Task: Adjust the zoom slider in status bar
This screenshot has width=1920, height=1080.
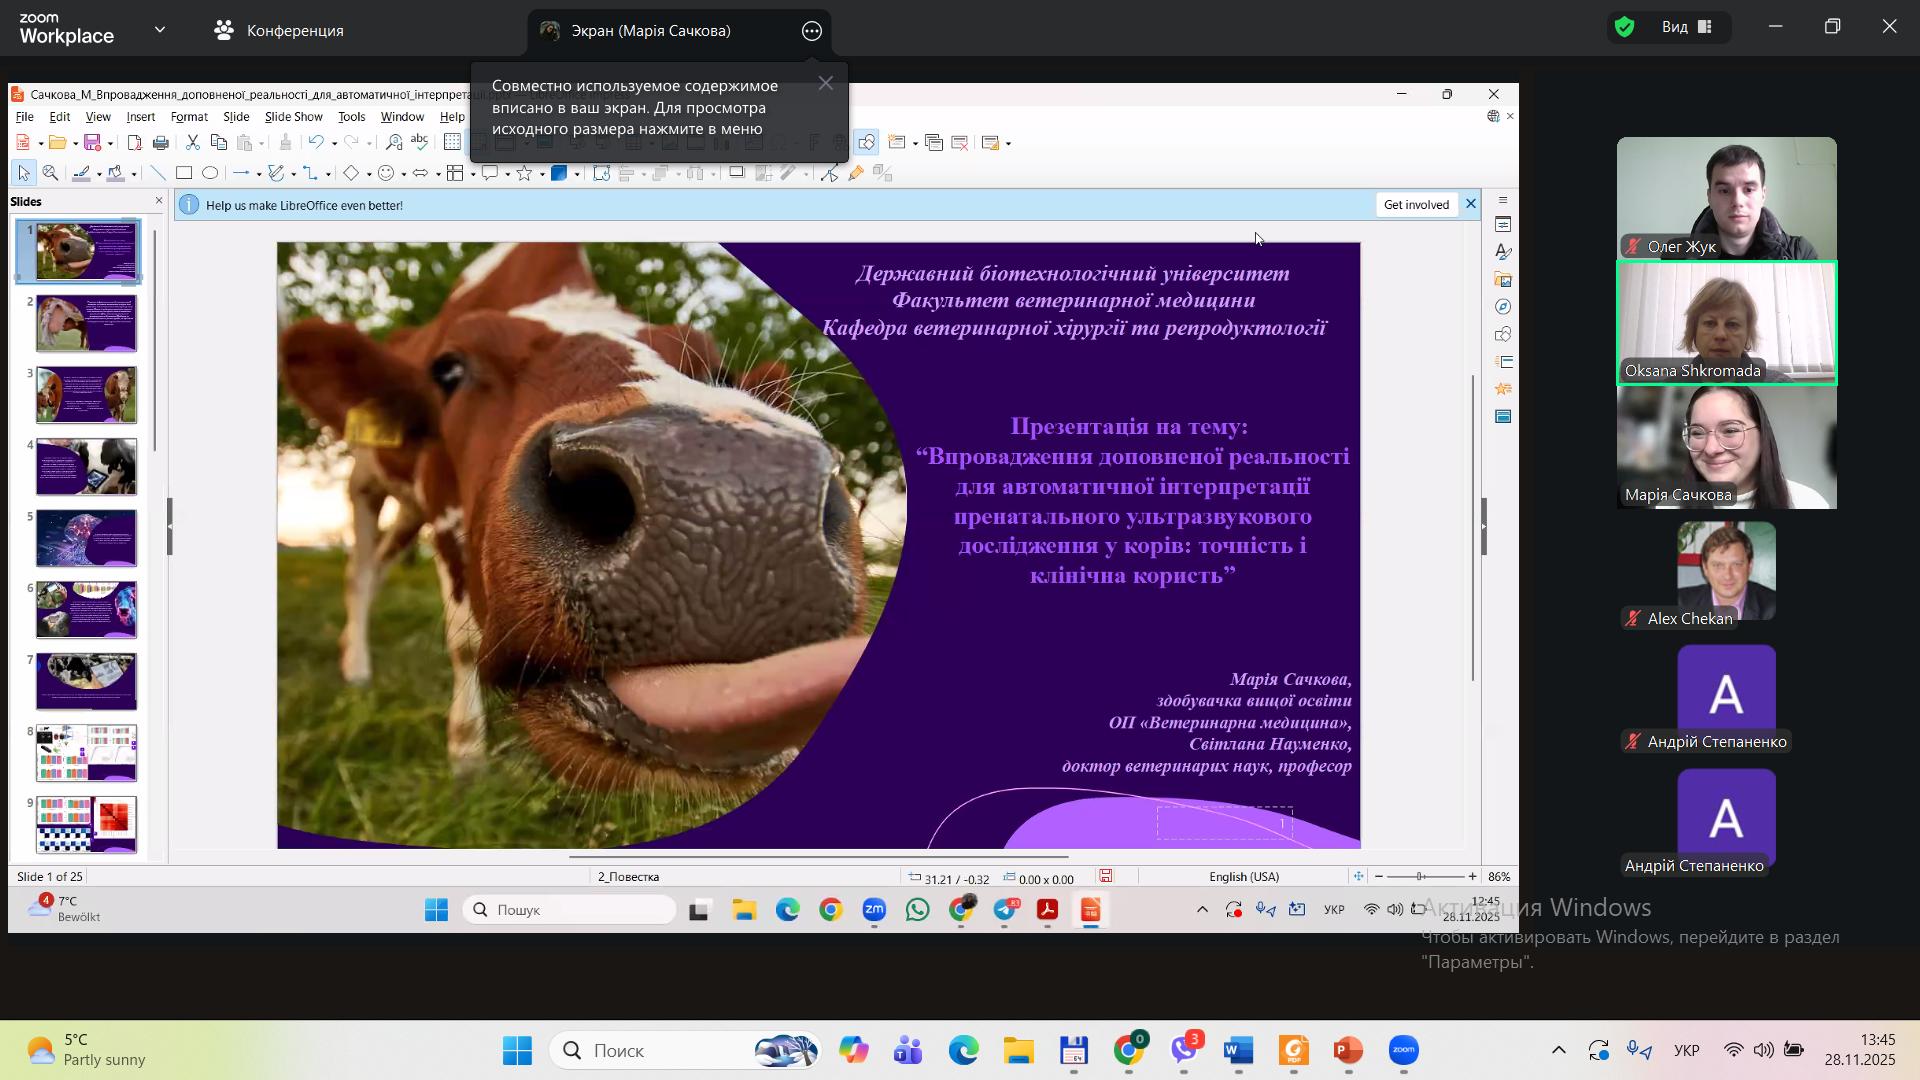Action: [1420, 877]
